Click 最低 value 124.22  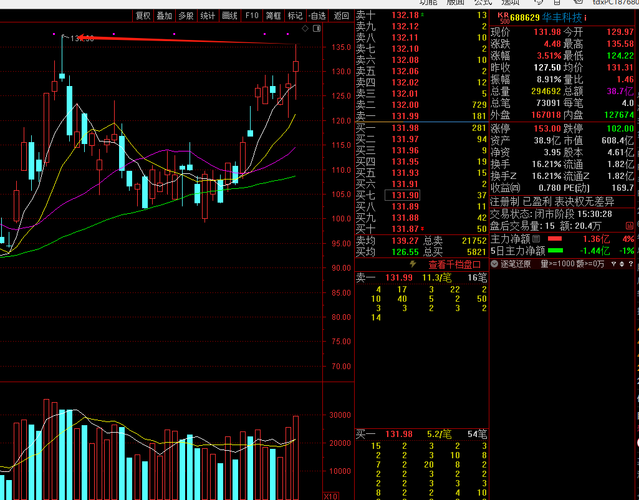(x=620, y=55)
